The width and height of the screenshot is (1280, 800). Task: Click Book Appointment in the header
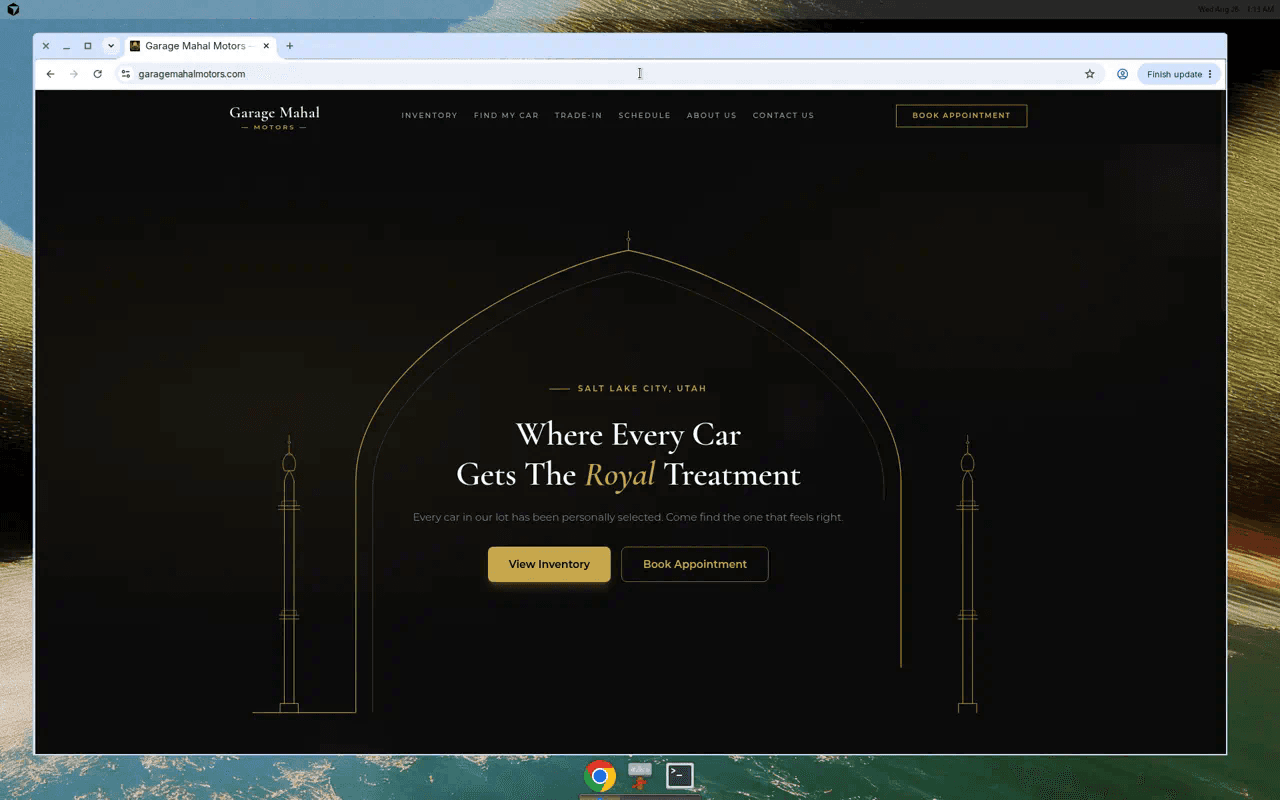[x=961, y=115]
